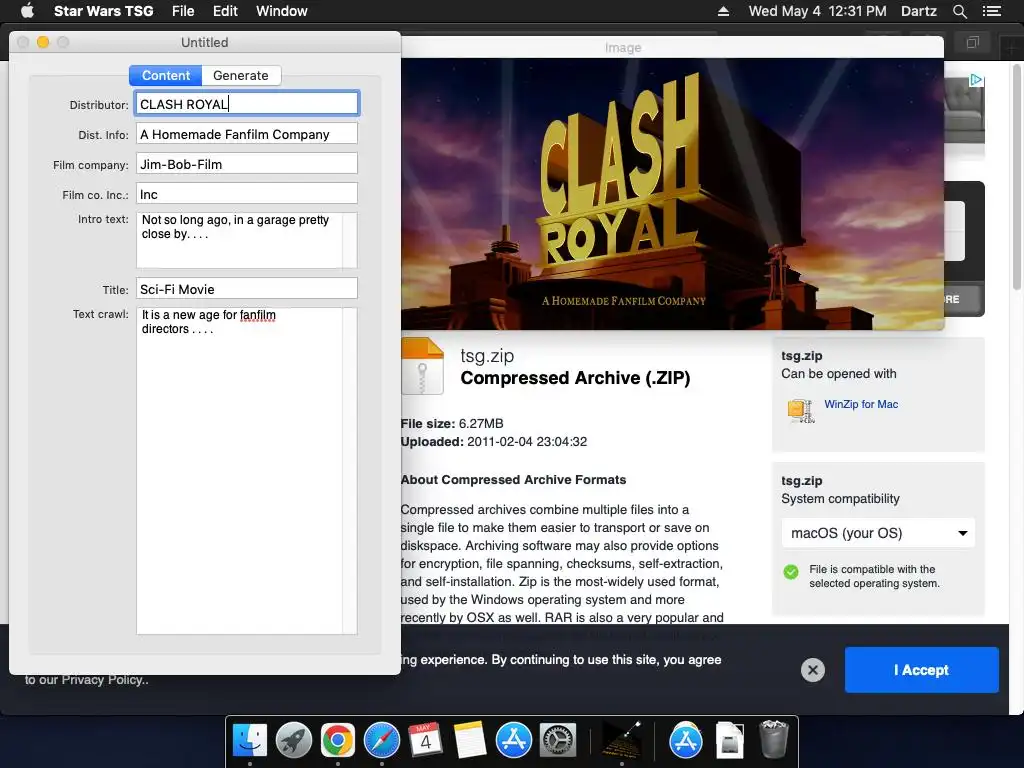Click the tsg.zip file name heading
Image resolution: width=1024 pixels, height=768 pixels.
pos(487,356)
